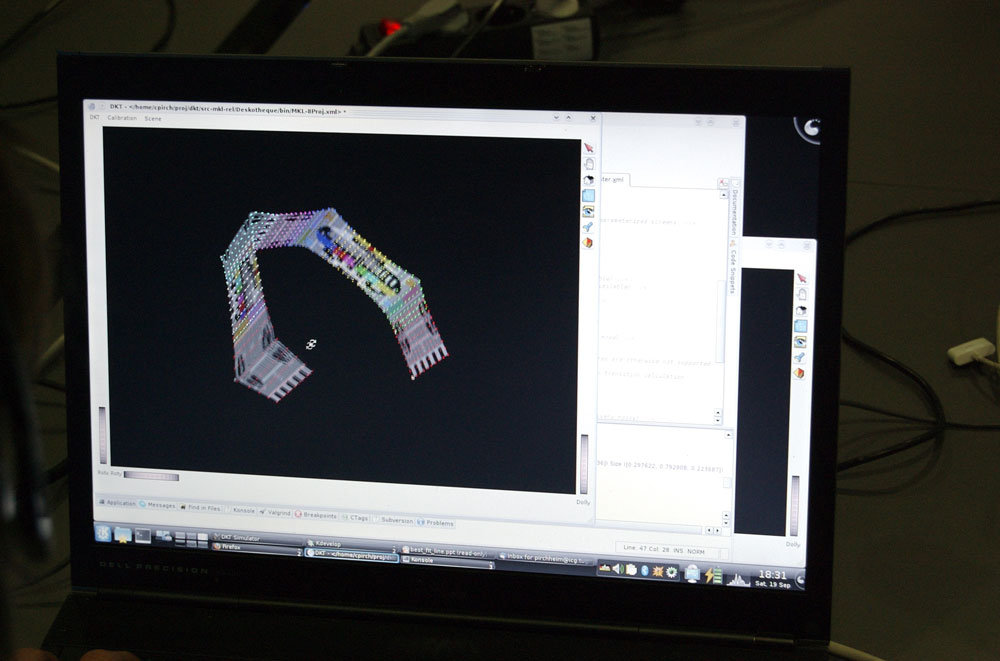Switch to the Messages tab
This screenshot has width=1000, height=661.
158,505
